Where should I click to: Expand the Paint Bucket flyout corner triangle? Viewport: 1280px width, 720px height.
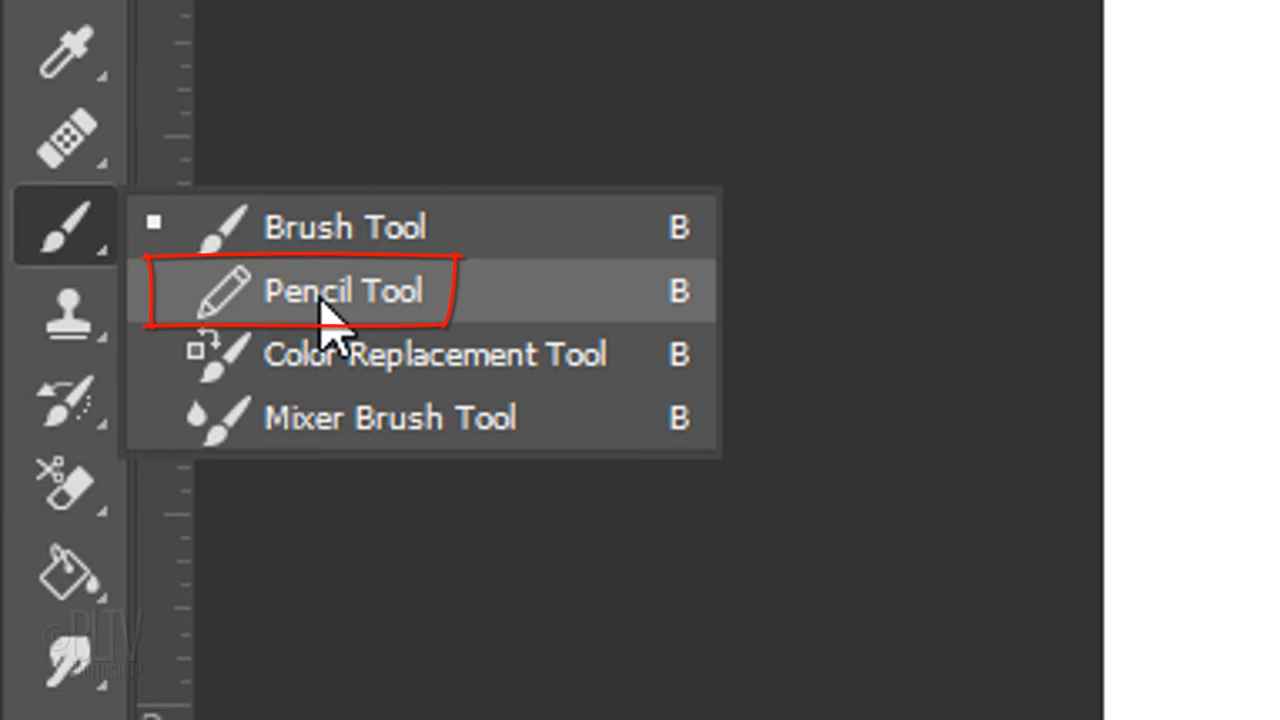[102, 598]
